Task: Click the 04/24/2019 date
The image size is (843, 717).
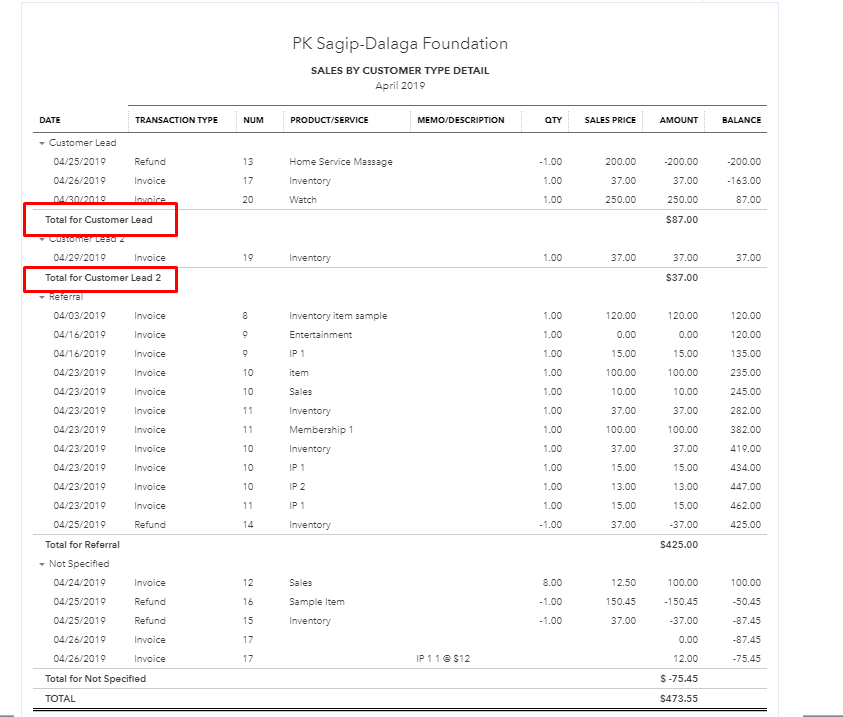Action: (80, 583)
